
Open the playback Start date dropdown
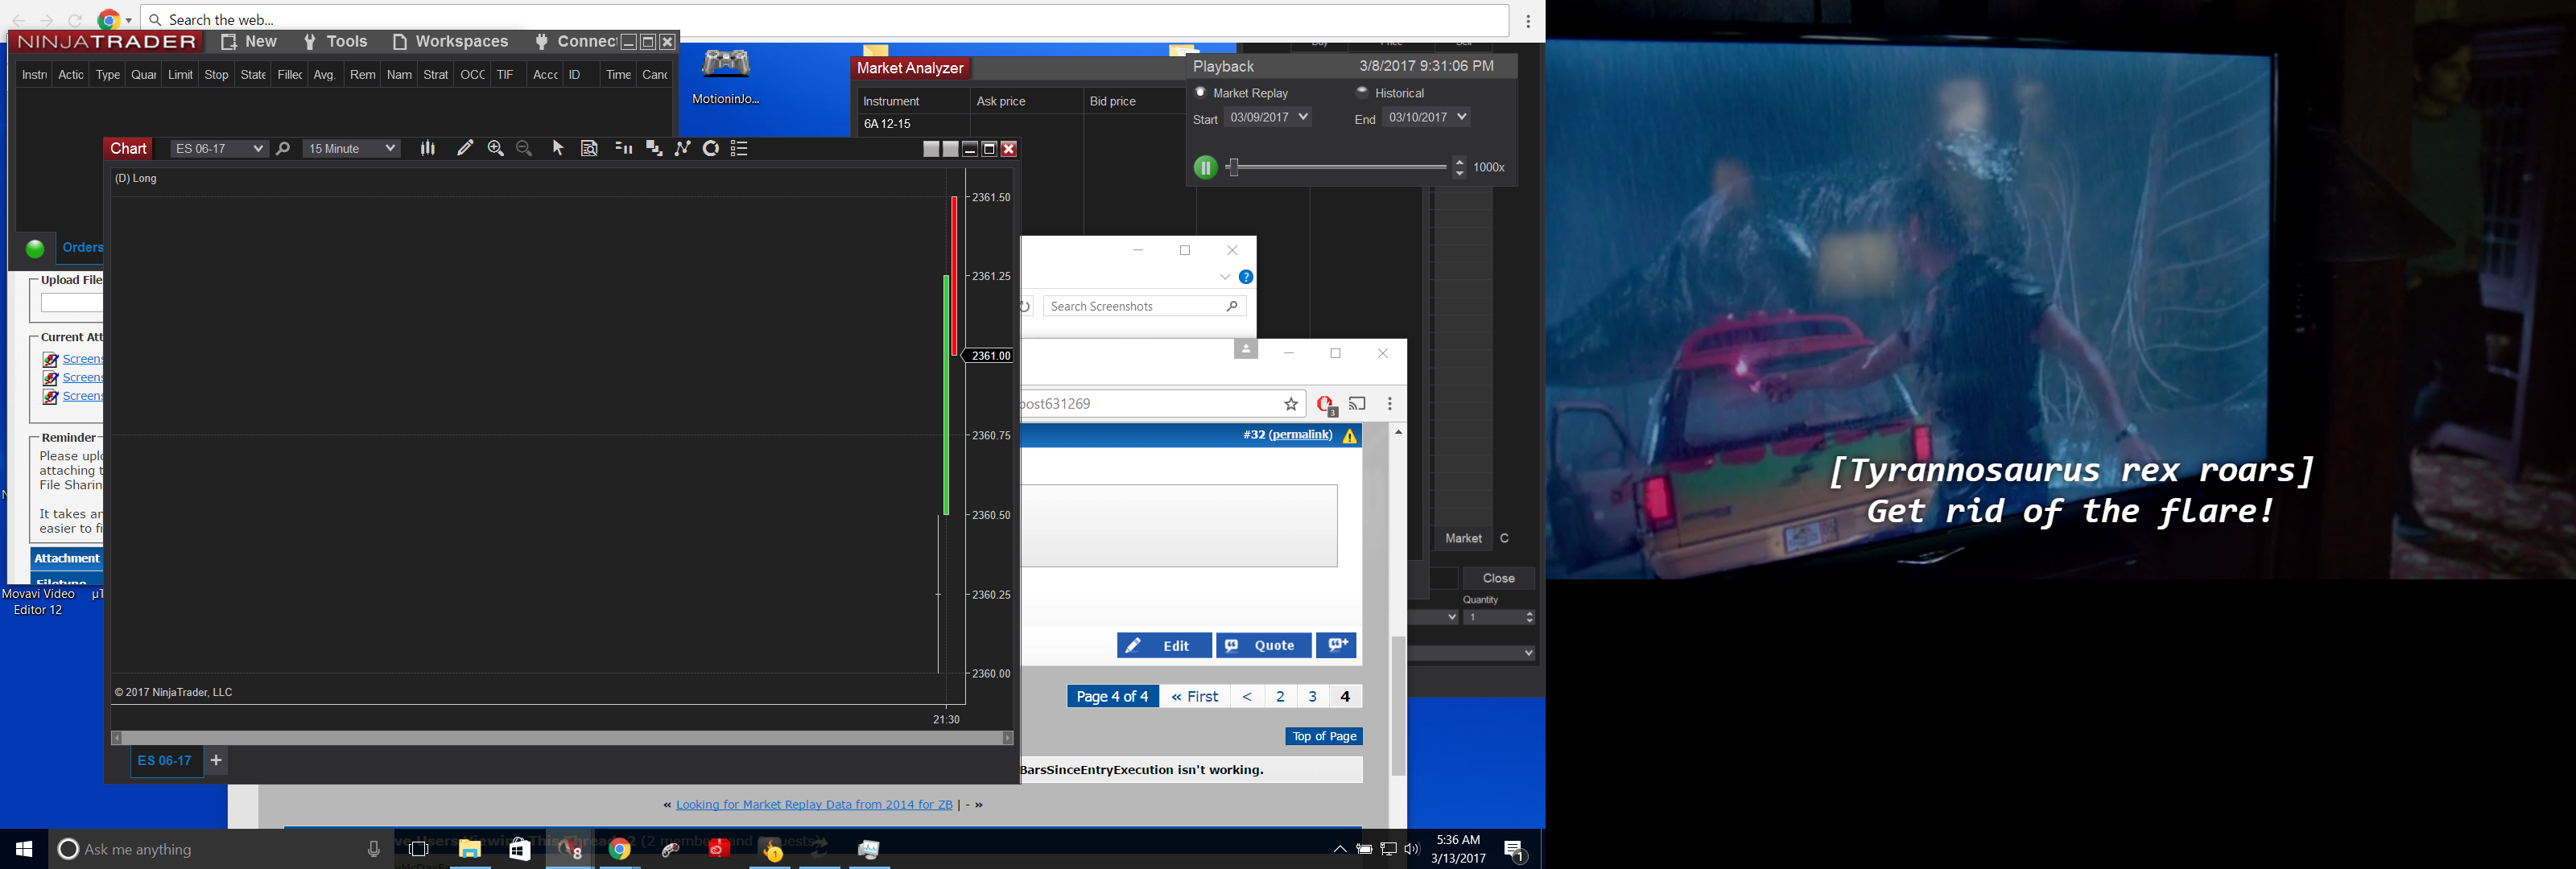click(x=1267, y=117)
